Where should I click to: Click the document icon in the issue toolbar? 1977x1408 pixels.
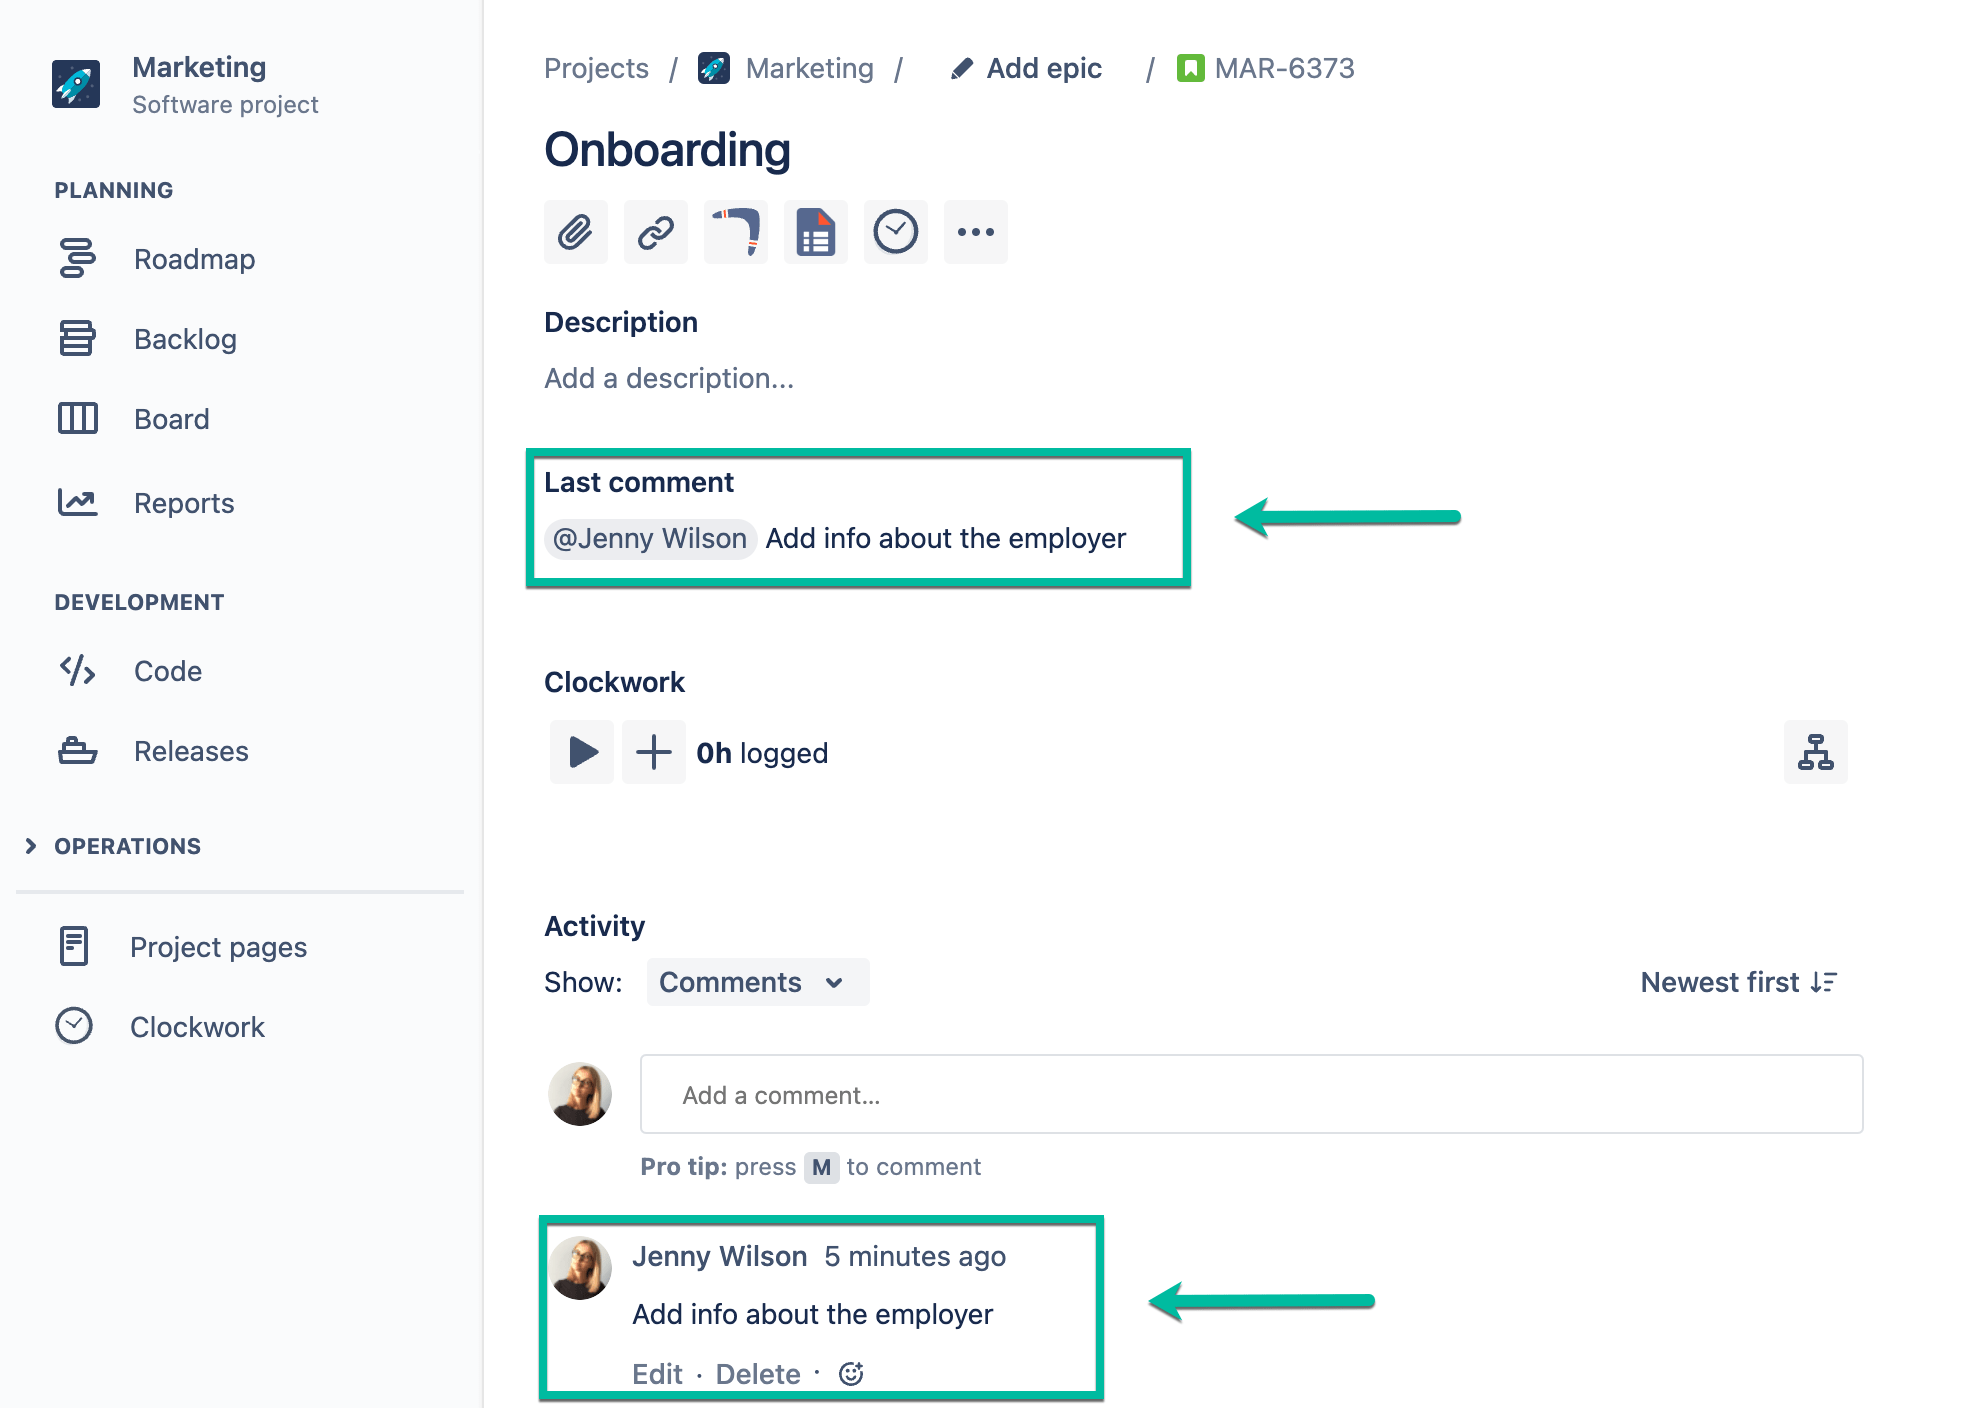815,231
